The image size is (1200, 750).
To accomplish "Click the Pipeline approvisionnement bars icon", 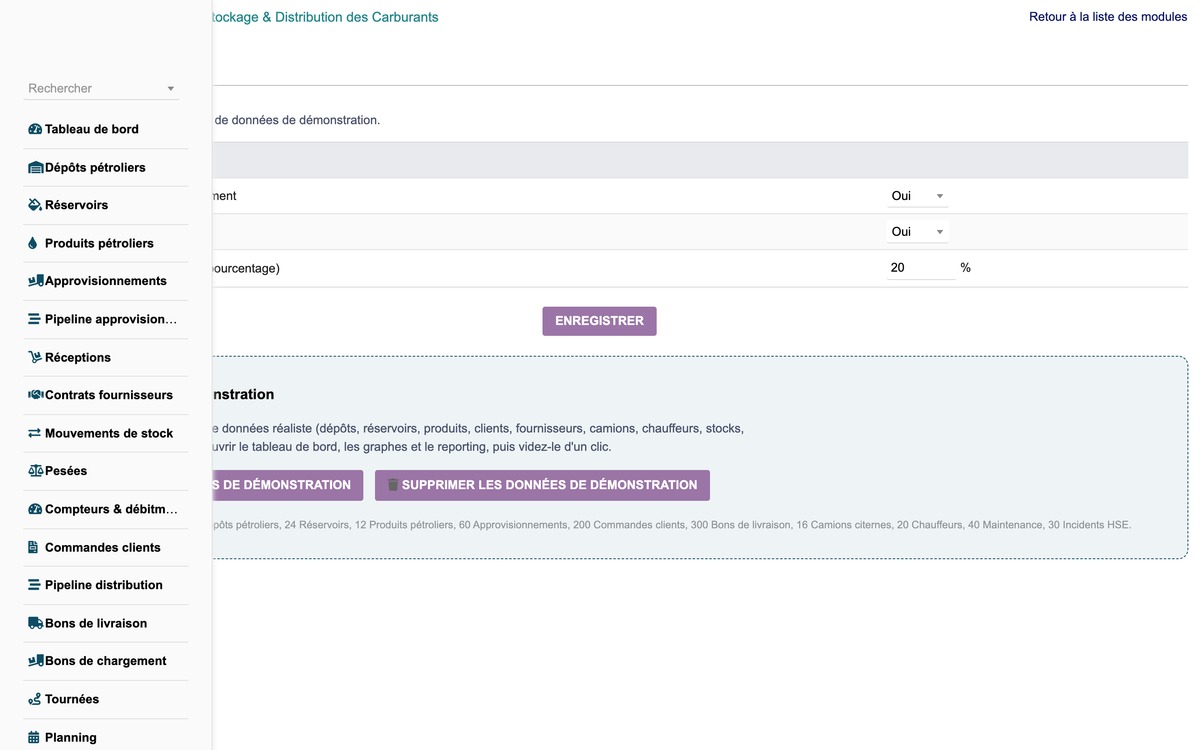I will tap(35, 319).
